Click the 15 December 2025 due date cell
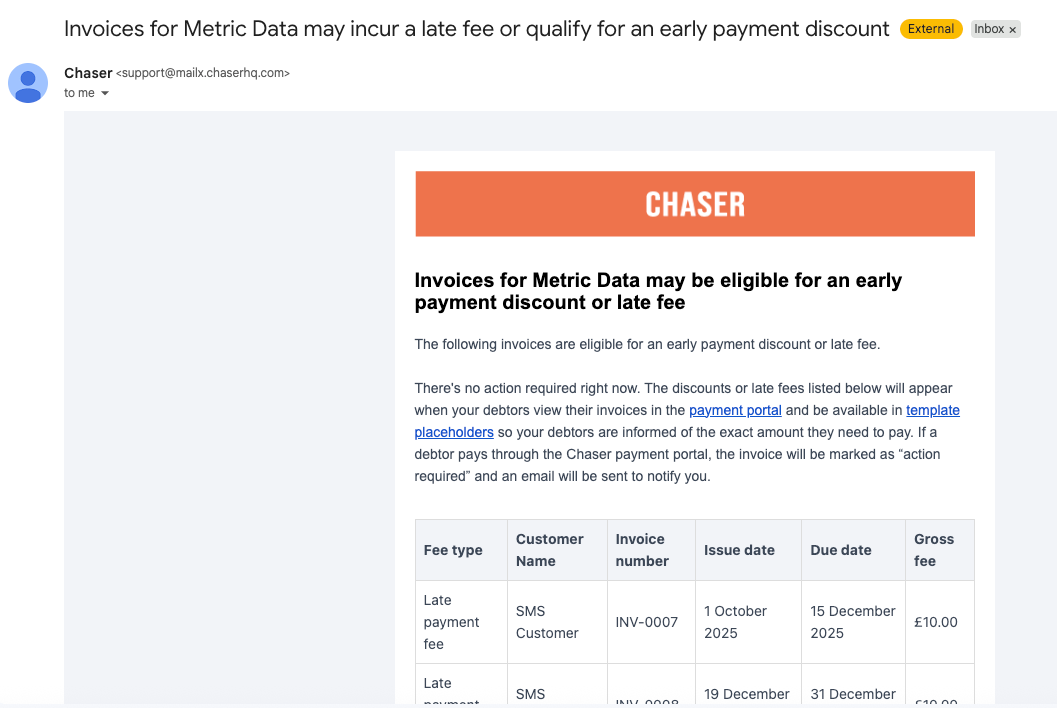 853,622
